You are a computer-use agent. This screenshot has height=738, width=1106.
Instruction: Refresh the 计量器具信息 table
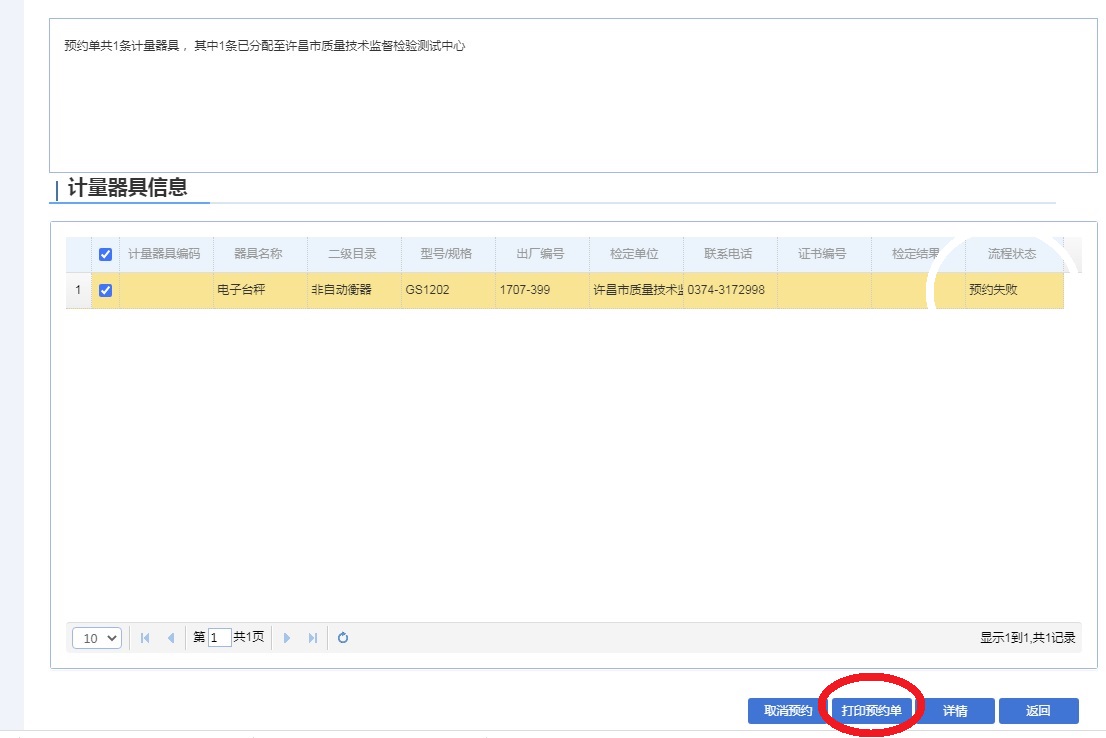343,638
